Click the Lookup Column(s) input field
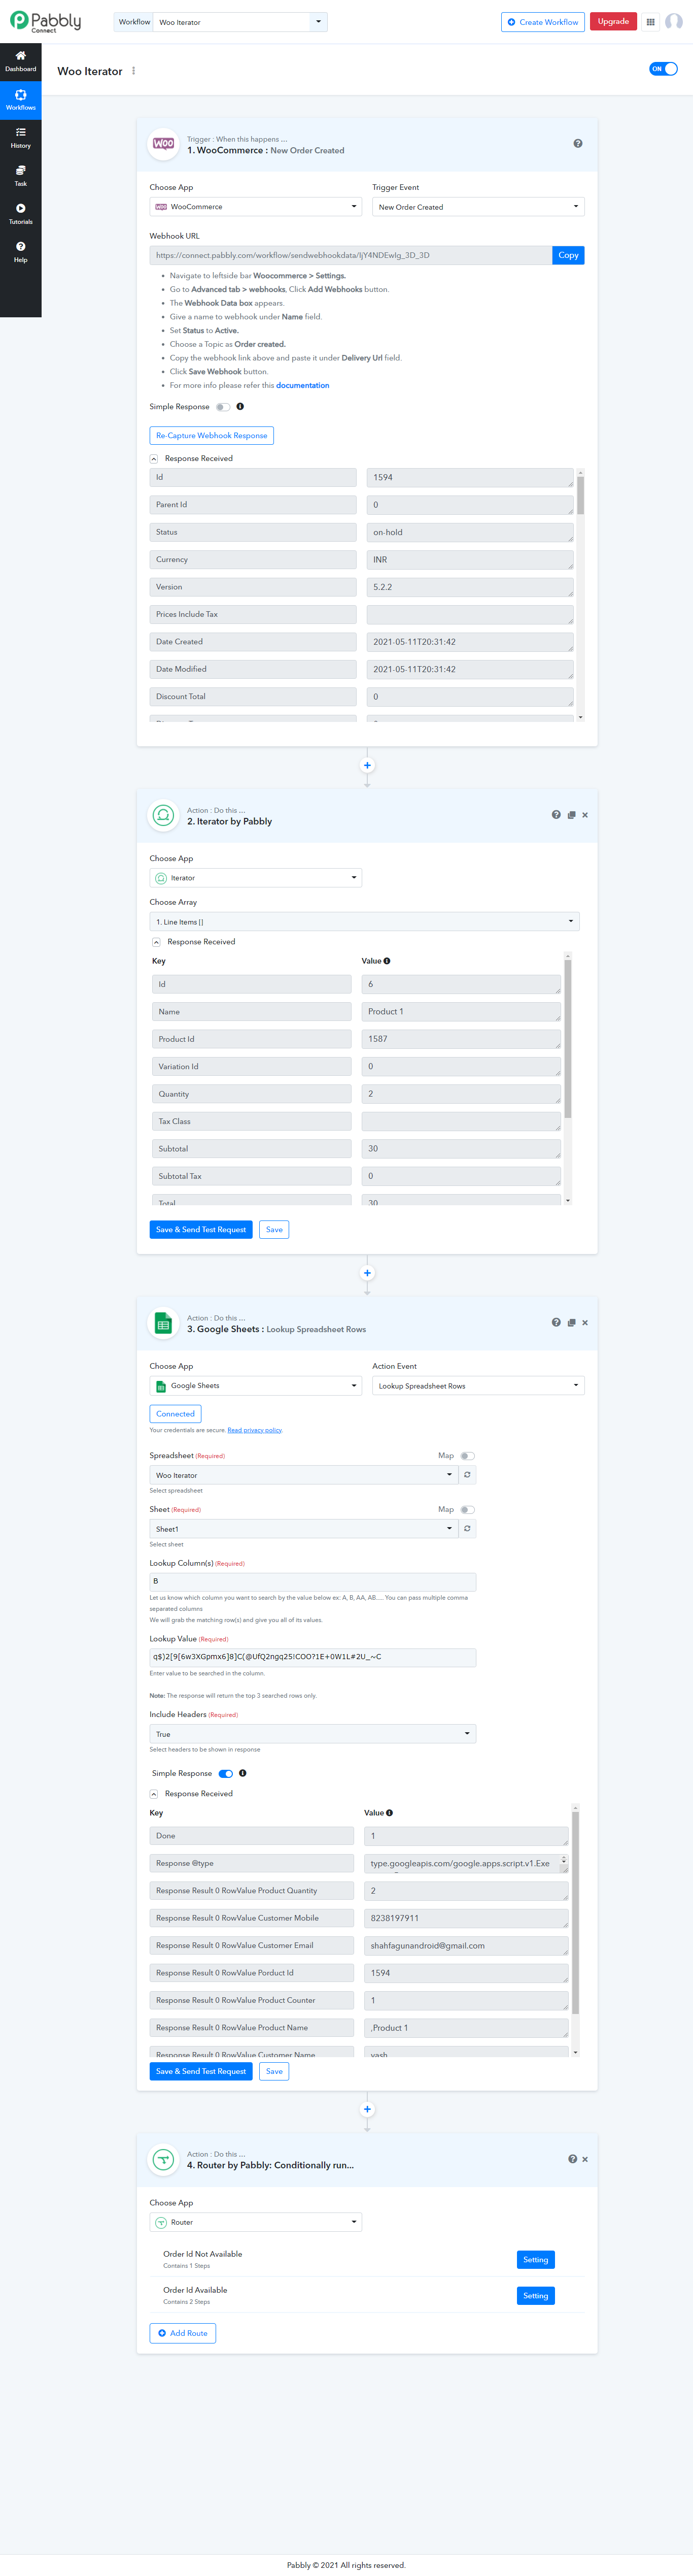693x2576 pixels. click(312, 1581)
